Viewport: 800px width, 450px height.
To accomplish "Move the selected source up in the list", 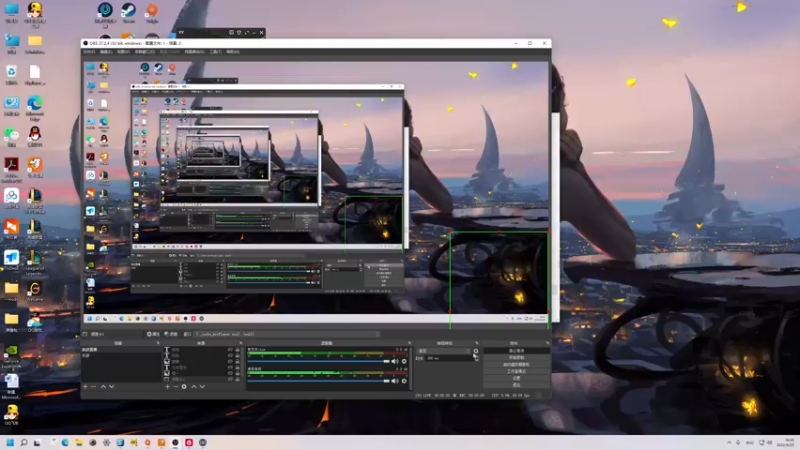I will coord(193,387).
